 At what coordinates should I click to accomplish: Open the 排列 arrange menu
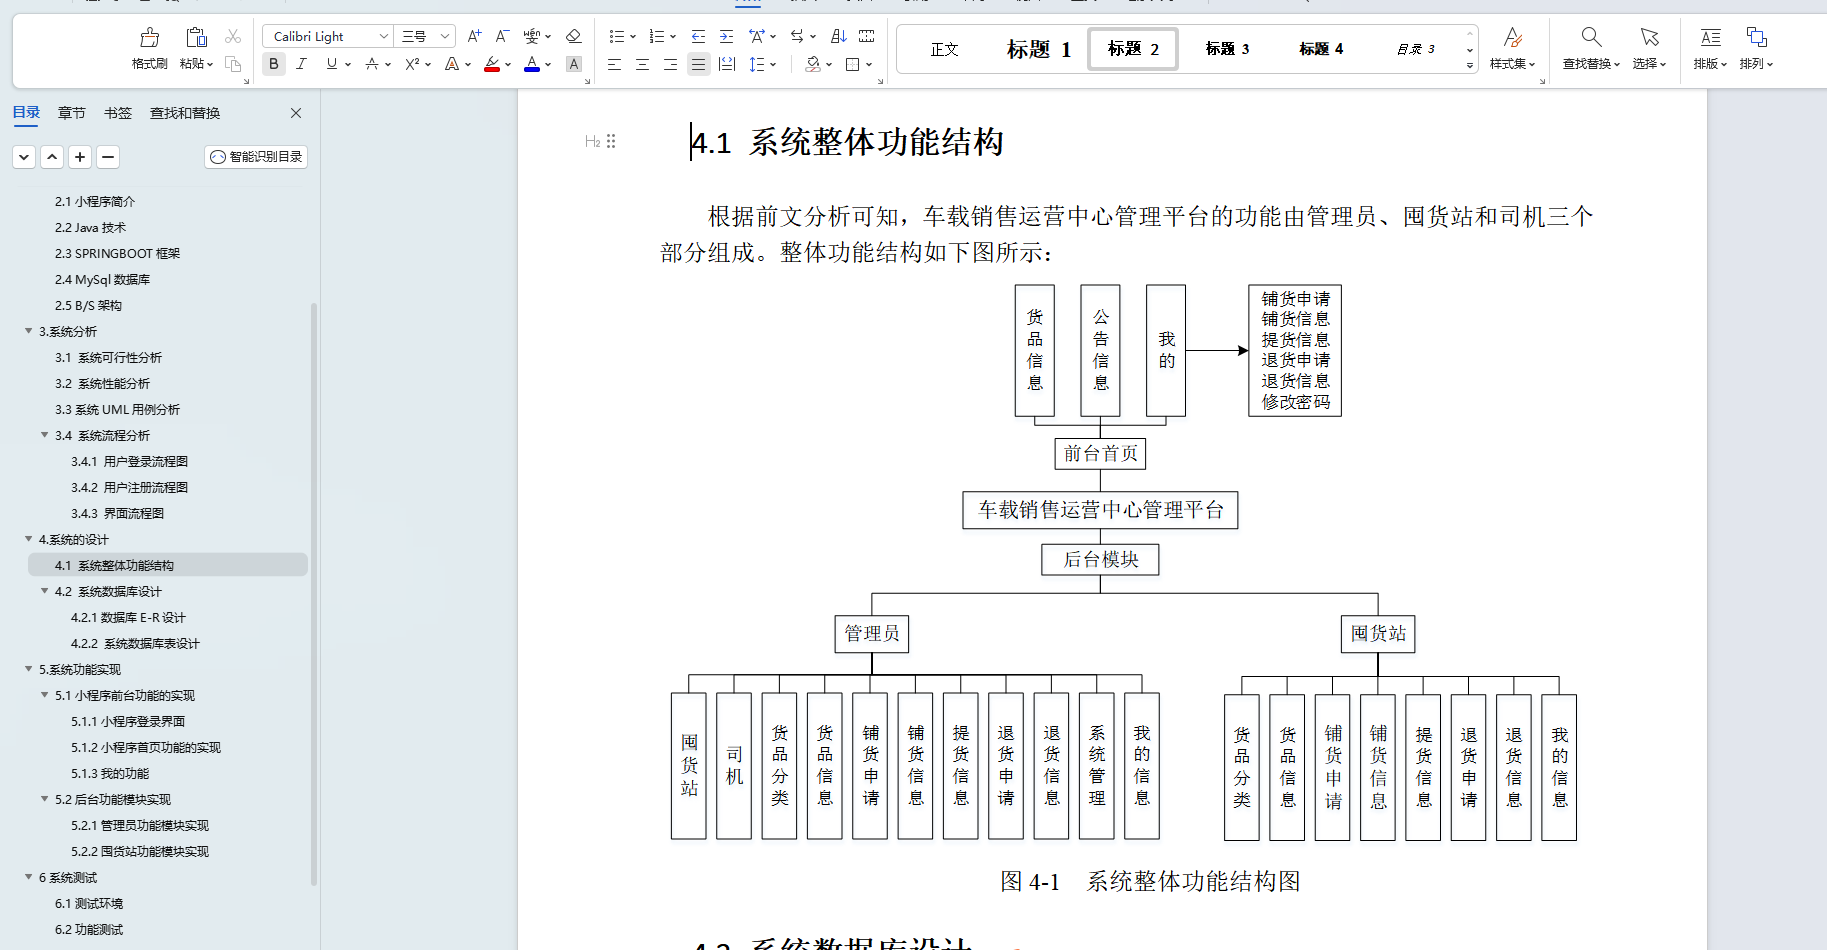1756,48
